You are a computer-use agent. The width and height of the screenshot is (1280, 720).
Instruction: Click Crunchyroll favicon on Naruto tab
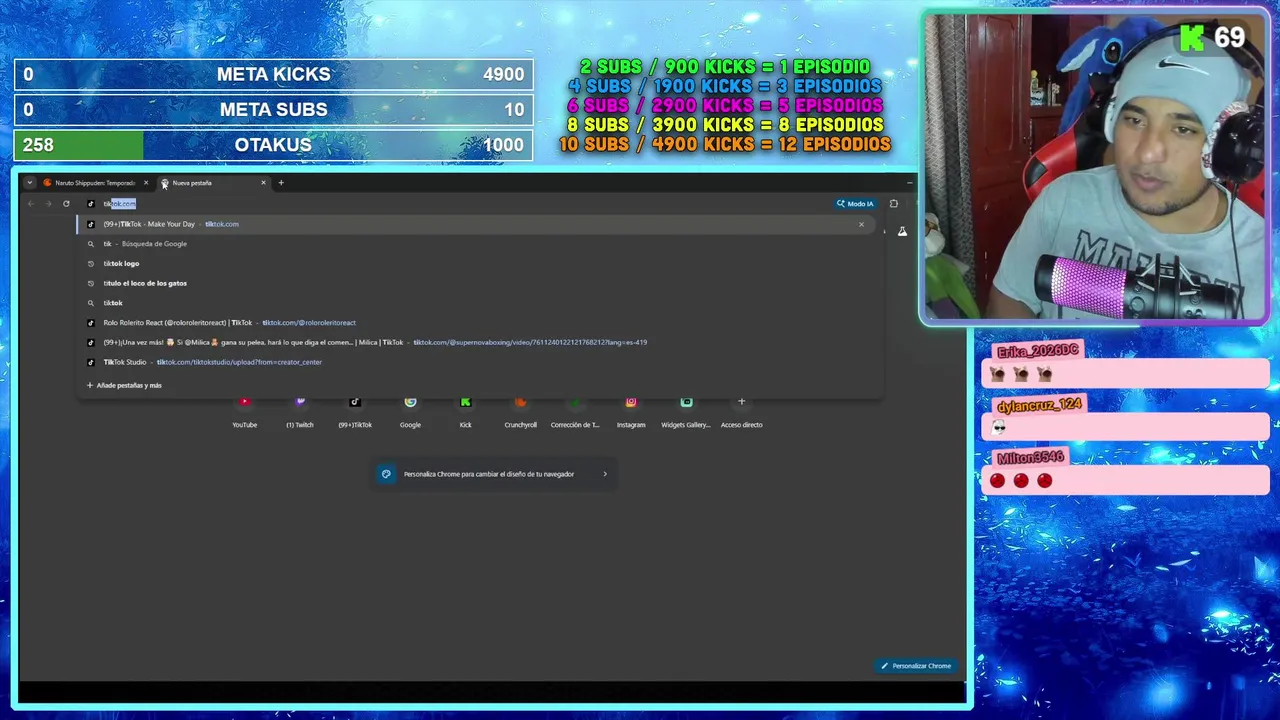click(47, 183)
